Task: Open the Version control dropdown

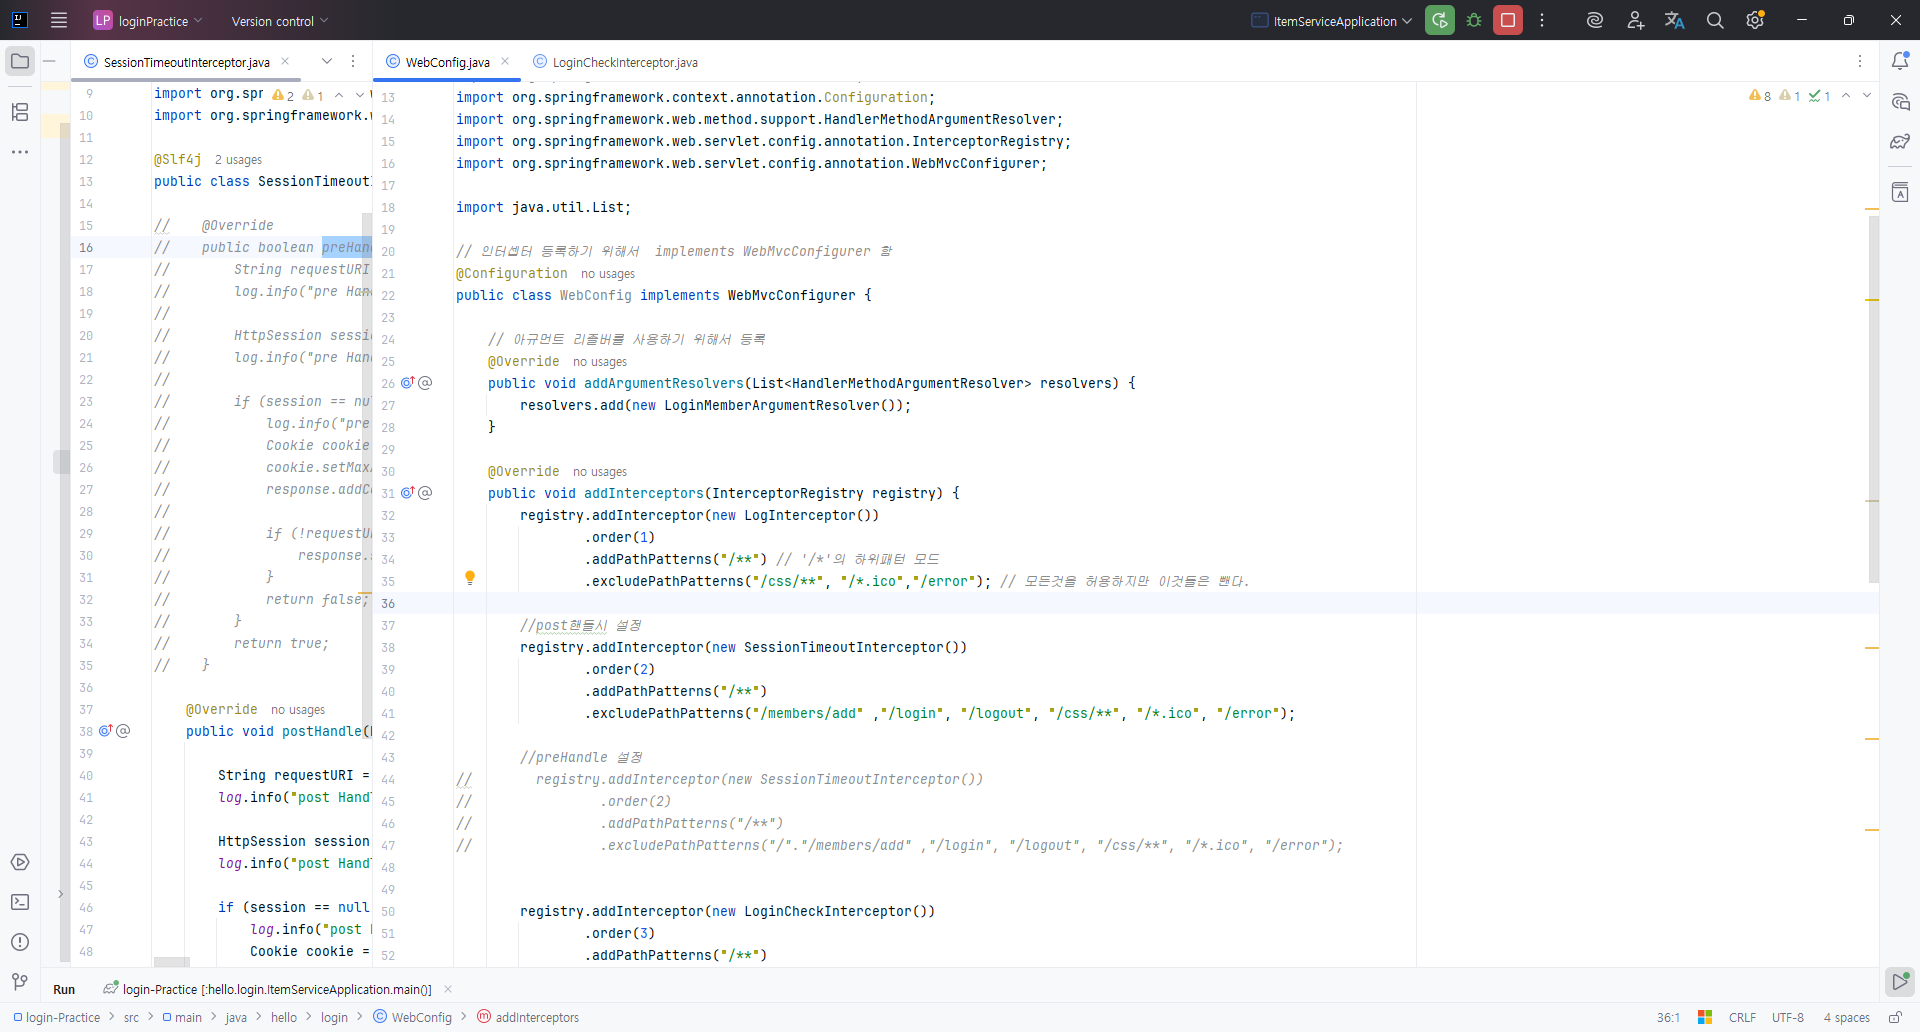Action: point(279,21)
